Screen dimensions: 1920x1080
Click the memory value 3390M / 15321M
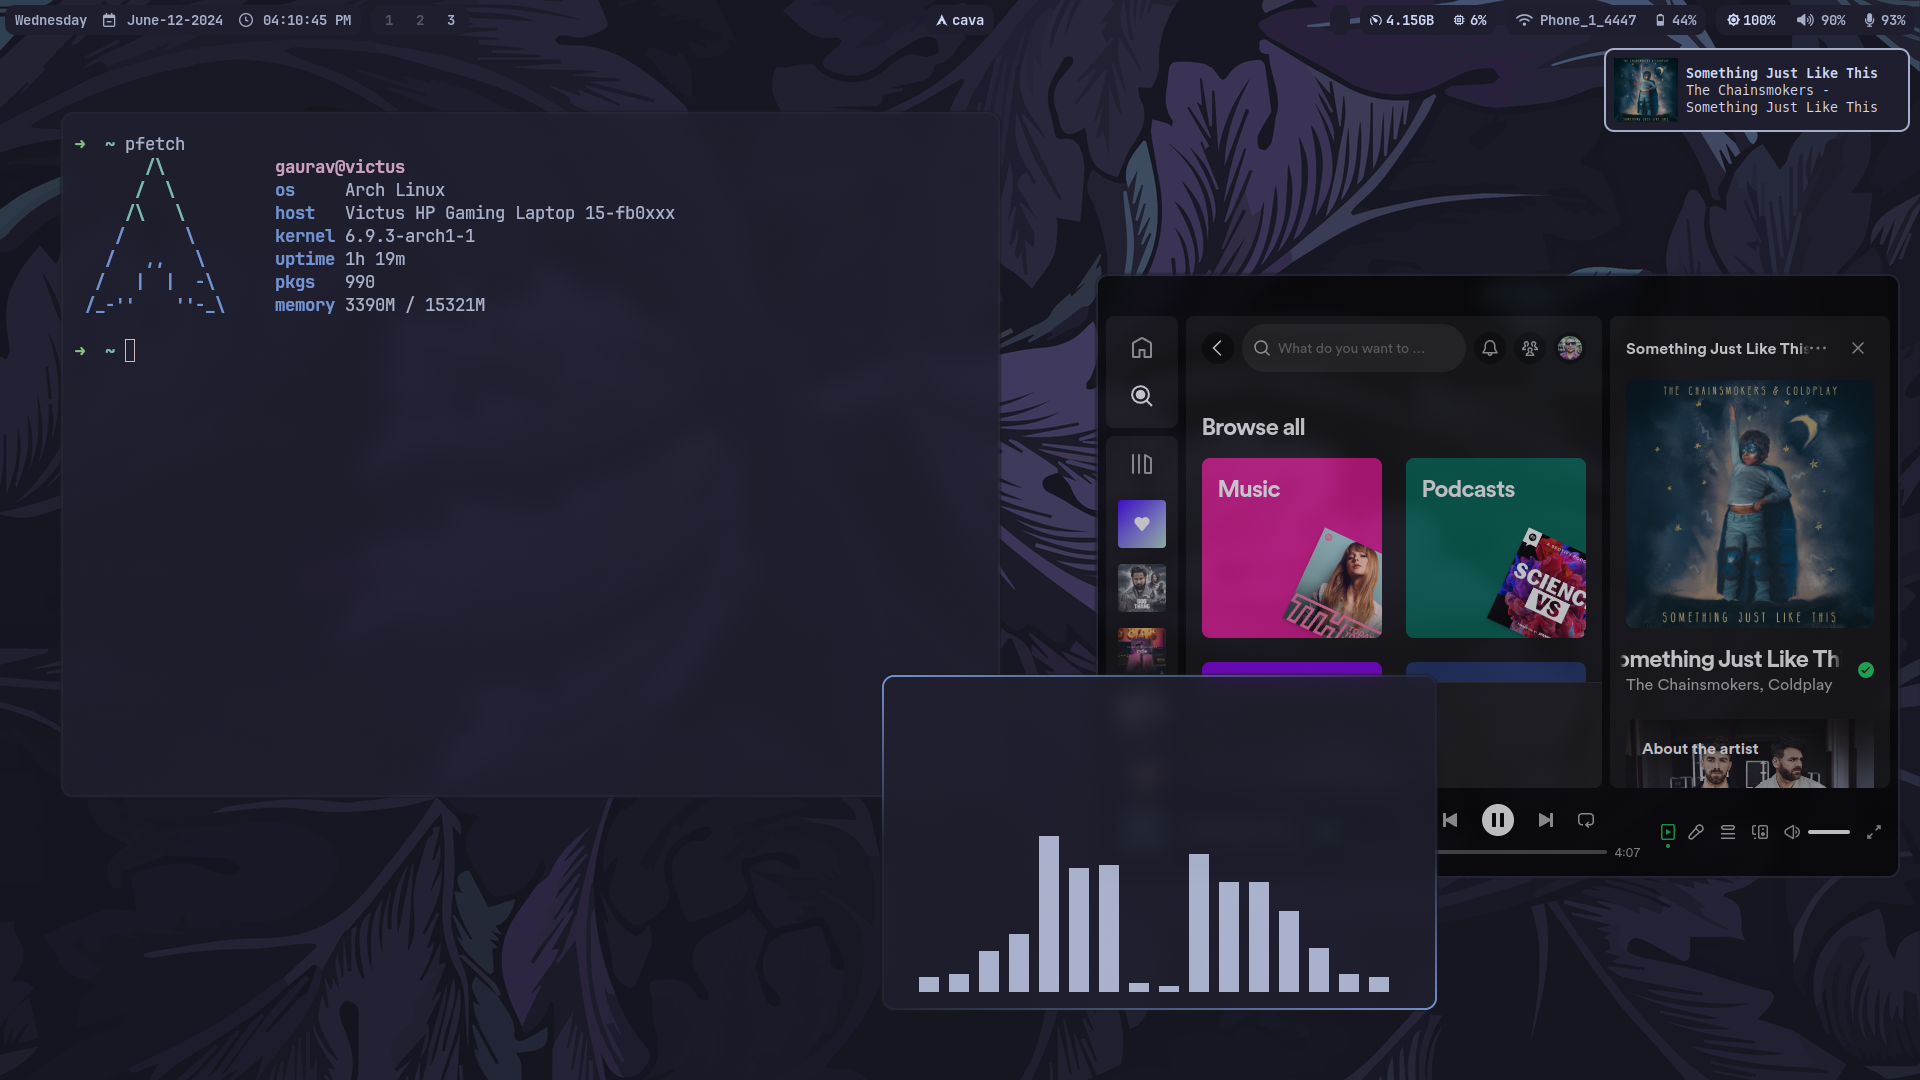(415, 305)
